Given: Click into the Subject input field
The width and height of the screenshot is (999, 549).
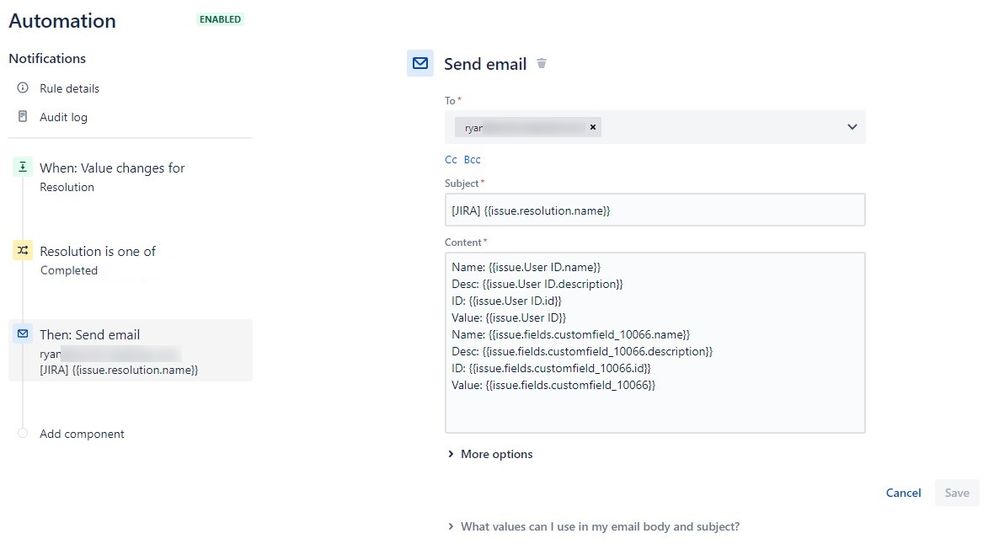Looking at the screenshot, I should pos(655,210).
